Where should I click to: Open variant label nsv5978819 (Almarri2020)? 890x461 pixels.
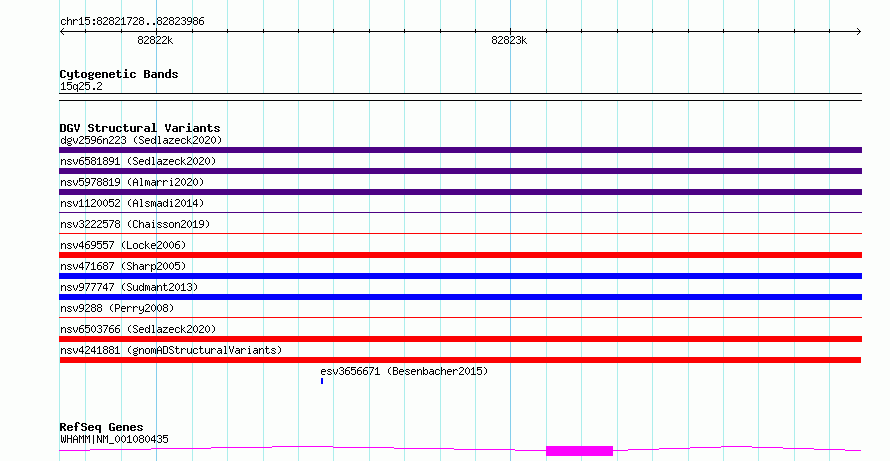(132, 182)
